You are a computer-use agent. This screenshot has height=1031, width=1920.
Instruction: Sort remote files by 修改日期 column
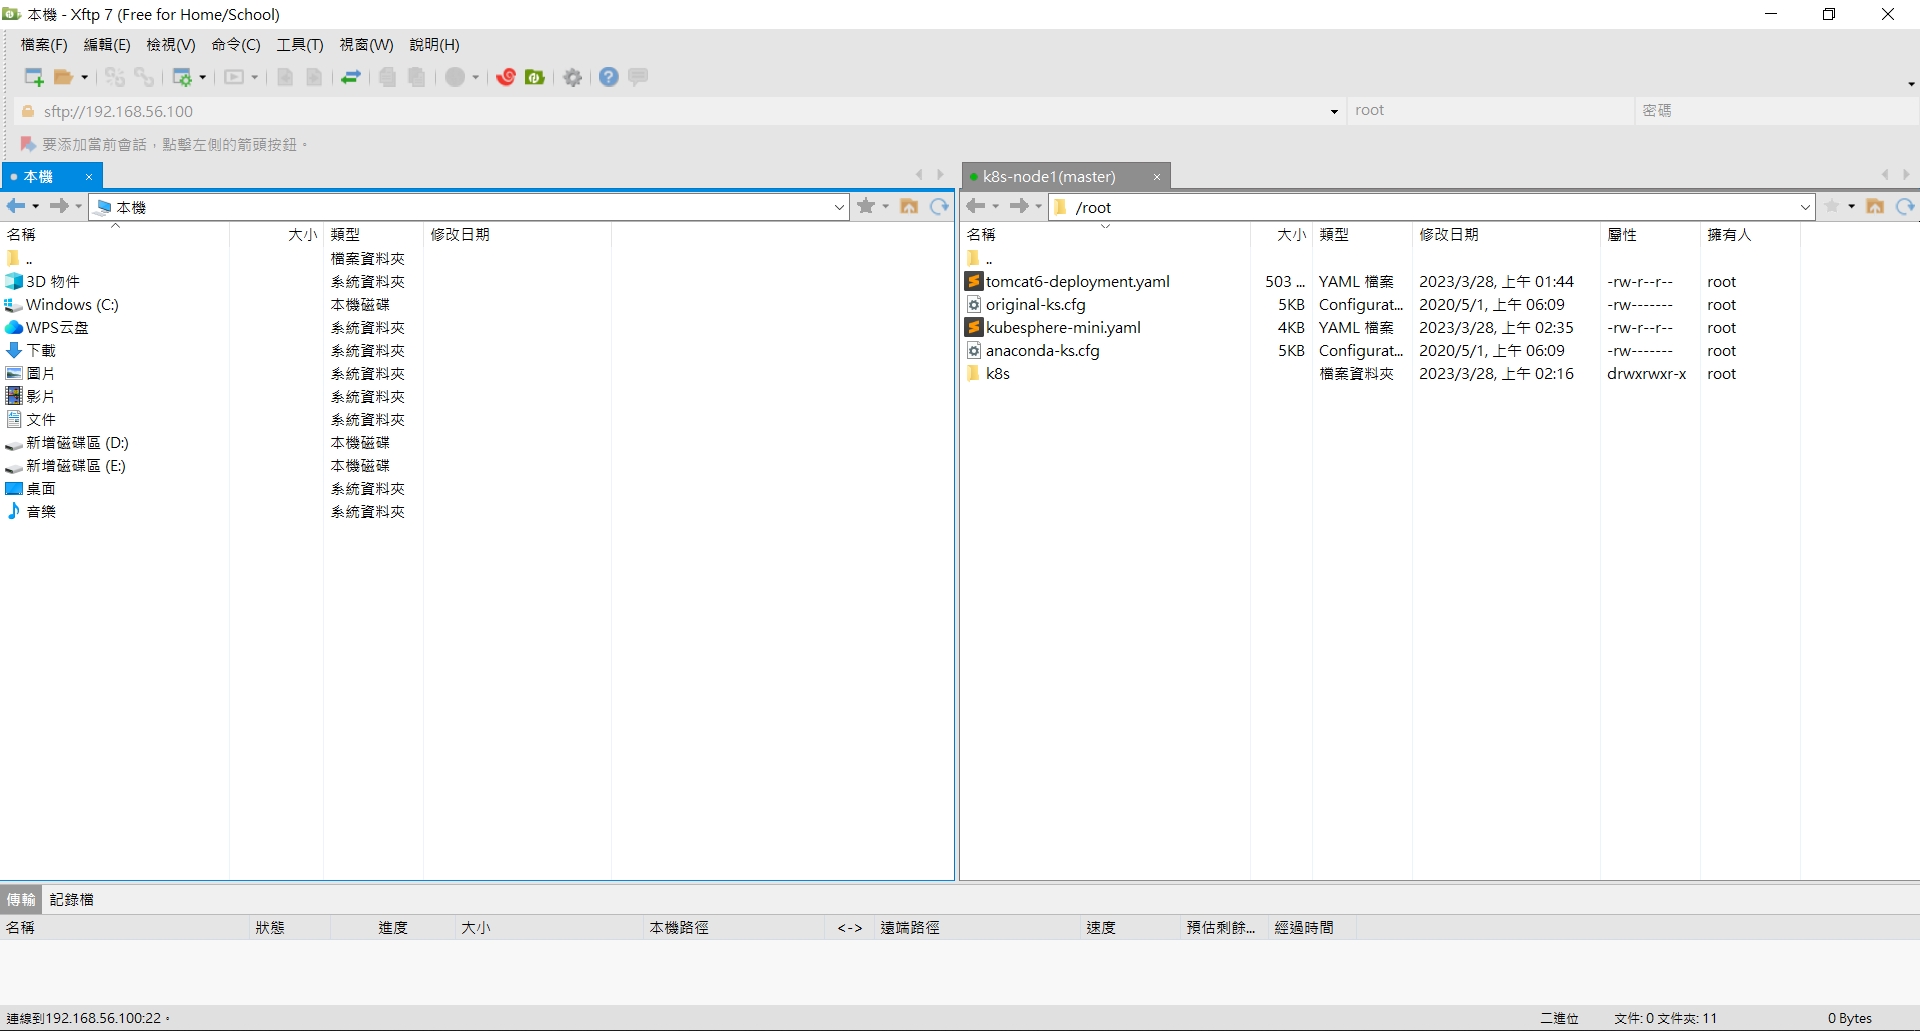[x=1505, y=234]
